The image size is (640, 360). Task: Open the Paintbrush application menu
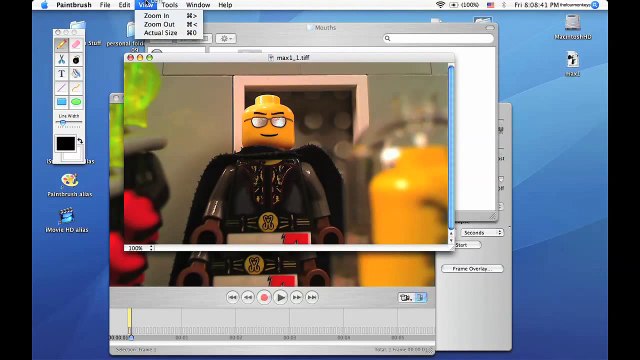point(73,5)
